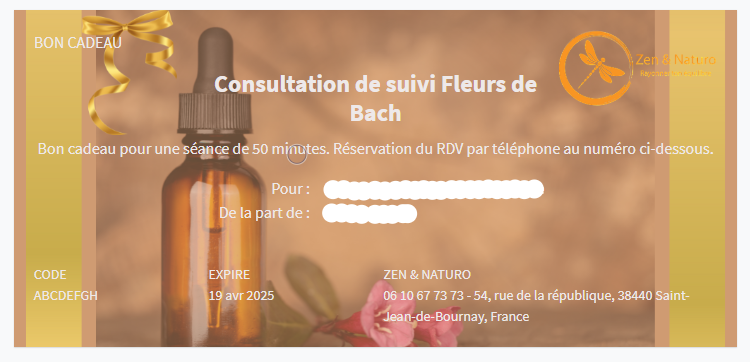The image size is (750, 362).
Task: Select the Consultation de suivi Fleurs de Bach title
Action: click(x=375, y=99)
